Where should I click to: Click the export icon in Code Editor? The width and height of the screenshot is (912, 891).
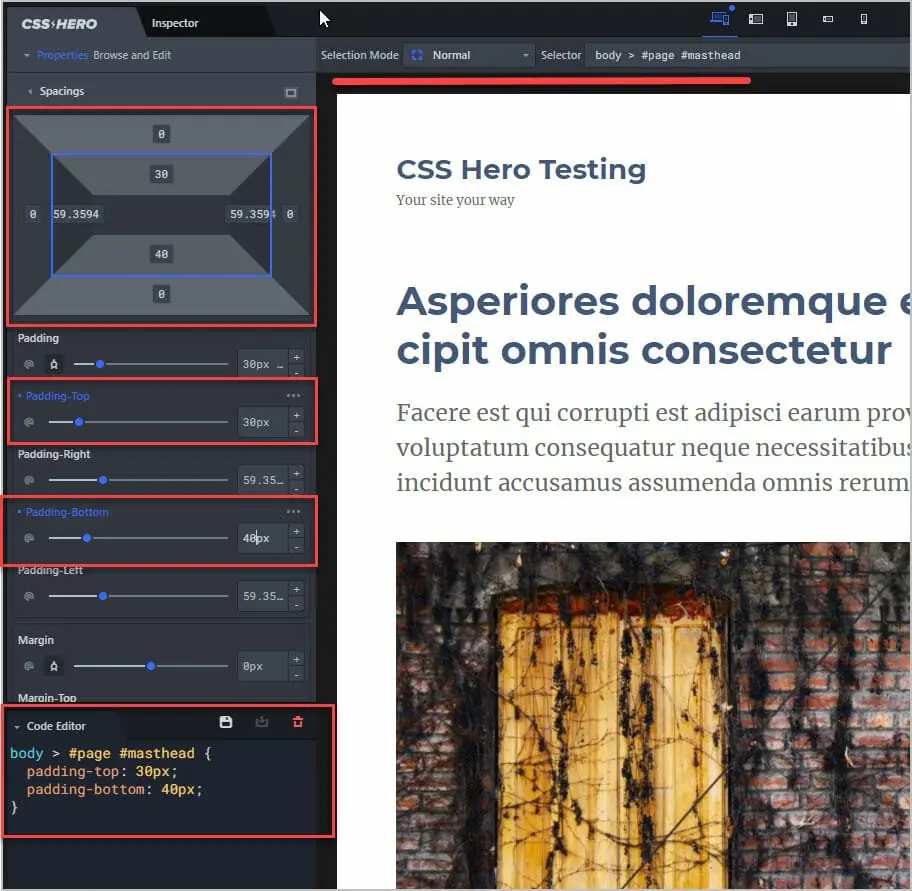(262, 722)
